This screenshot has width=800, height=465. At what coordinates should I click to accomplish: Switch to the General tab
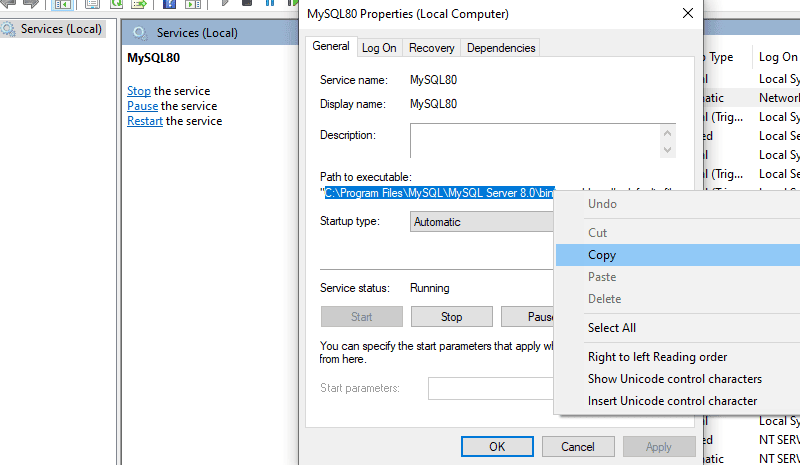tap(331, 46)
